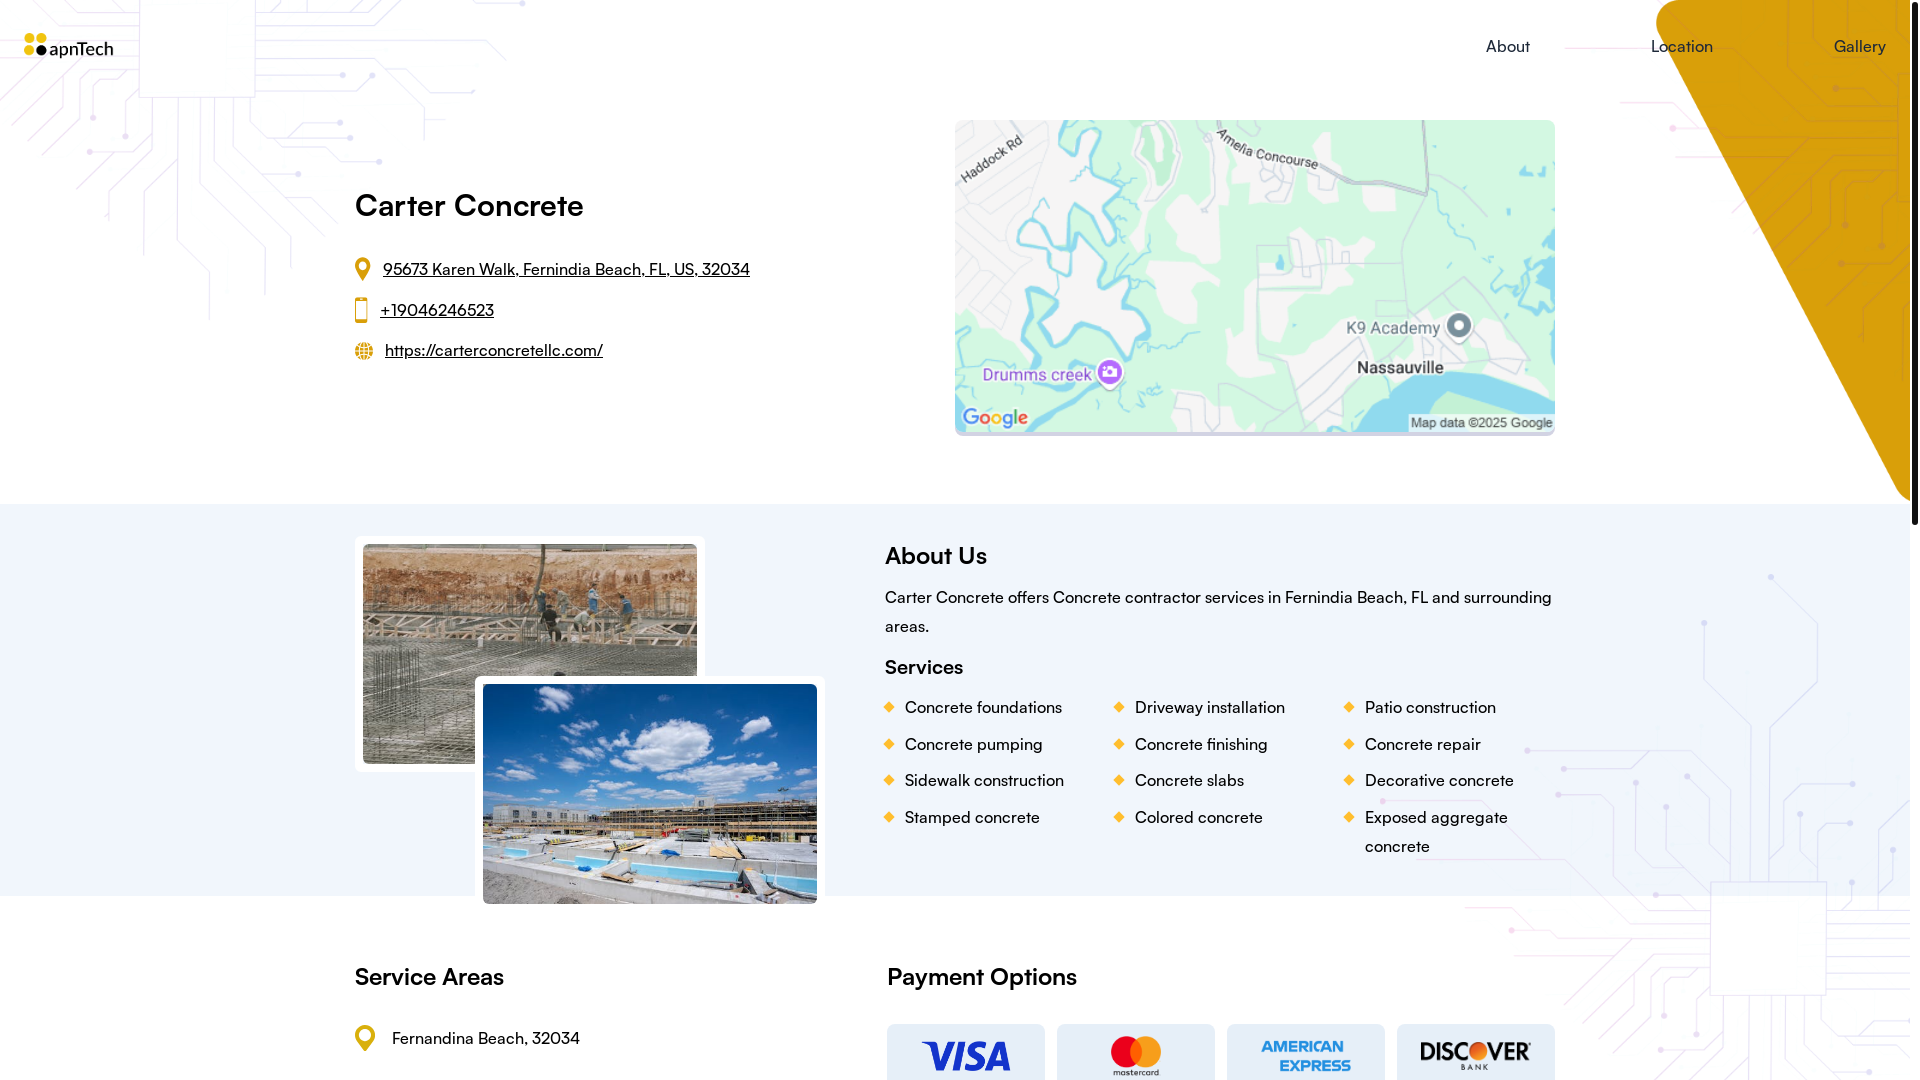Select the American Express payment card
Image resolution: width=1920 pixels, height=1080 pixels.
pyautogui.click(x=1306, y=1052)
